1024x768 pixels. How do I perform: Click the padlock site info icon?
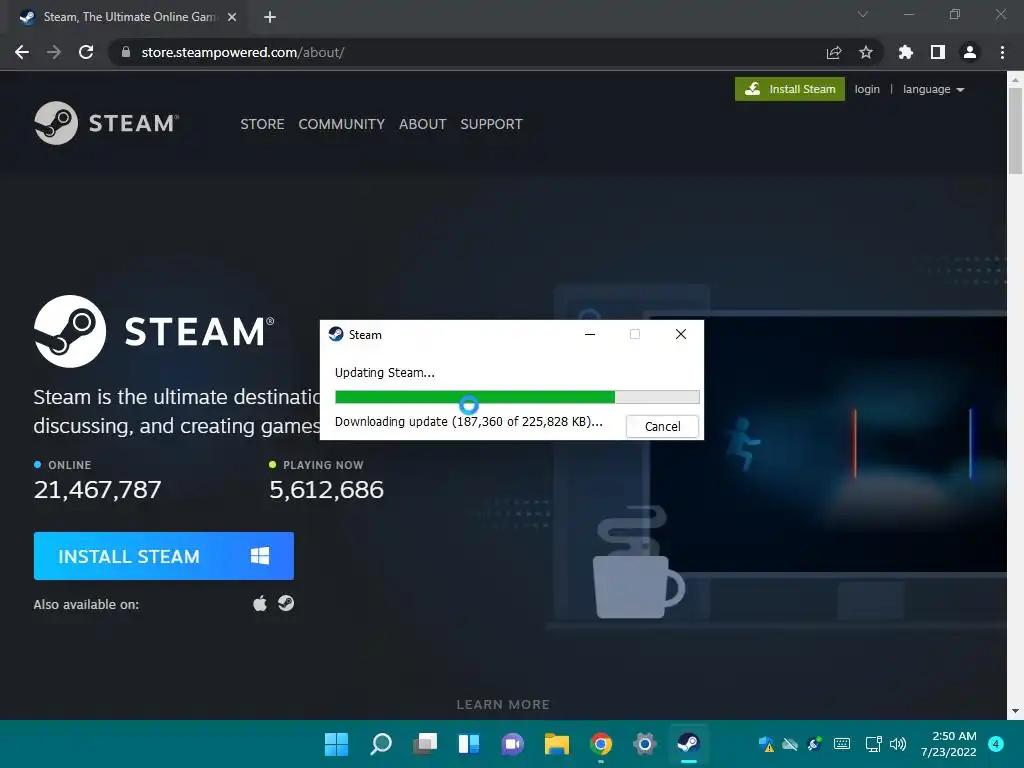tap(126, 52)
